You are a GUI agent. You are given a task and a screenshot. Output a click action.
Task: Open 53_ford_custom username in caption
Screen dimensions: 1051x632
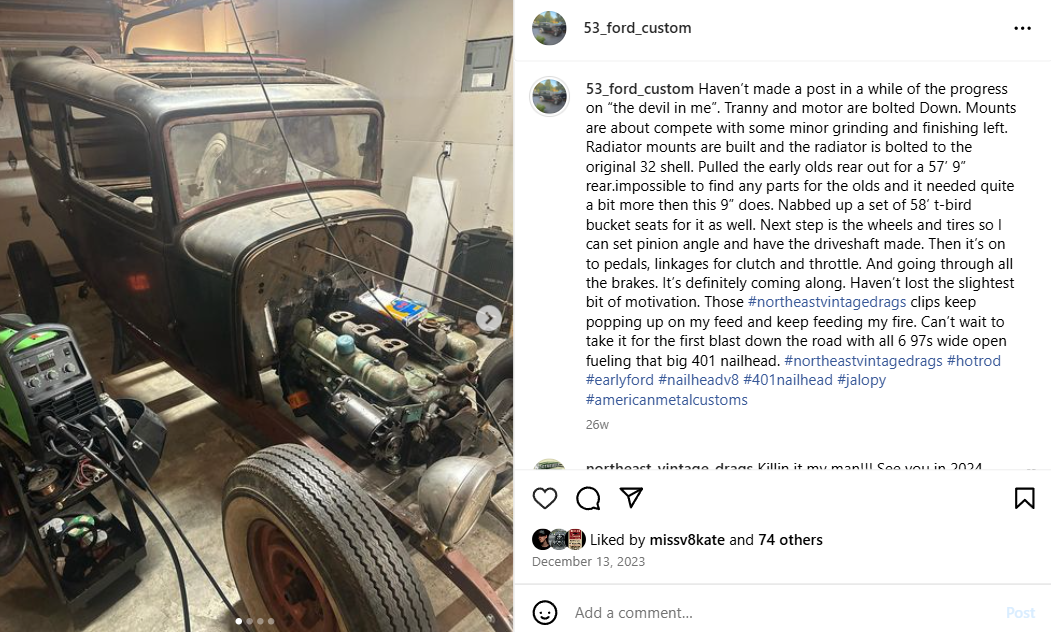(639, 89)
